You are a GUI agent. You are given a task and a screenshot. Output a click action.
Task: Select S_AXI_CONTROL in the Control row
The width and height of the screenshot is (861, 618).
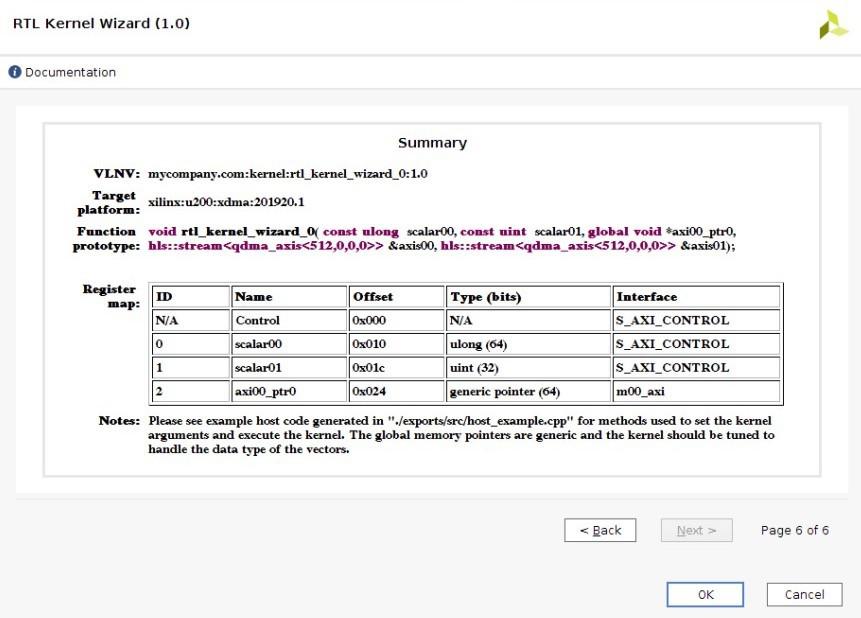[x=696, y=320]
